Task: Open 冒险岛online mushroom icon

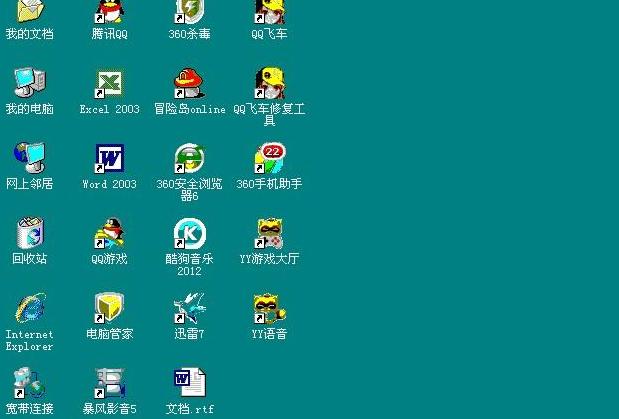Action: (189, 83)
